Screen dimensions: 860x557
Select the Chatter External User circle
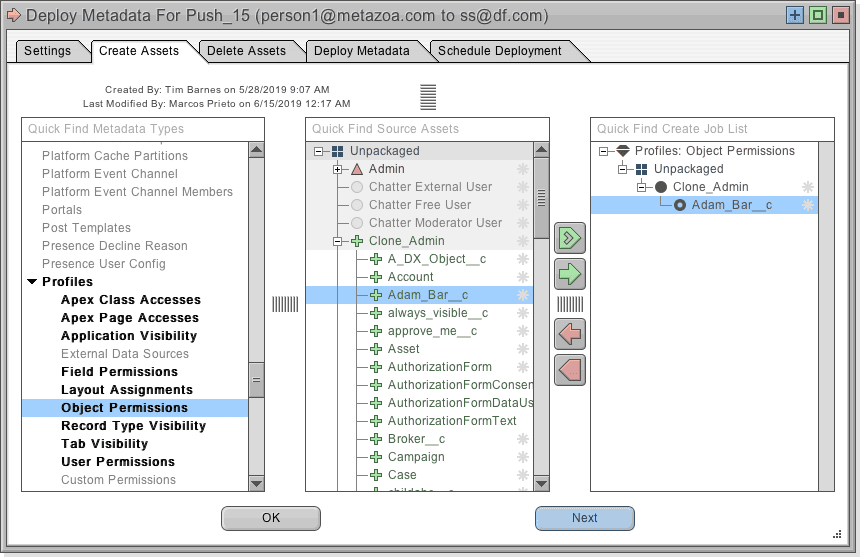click(x=357, y=187)
